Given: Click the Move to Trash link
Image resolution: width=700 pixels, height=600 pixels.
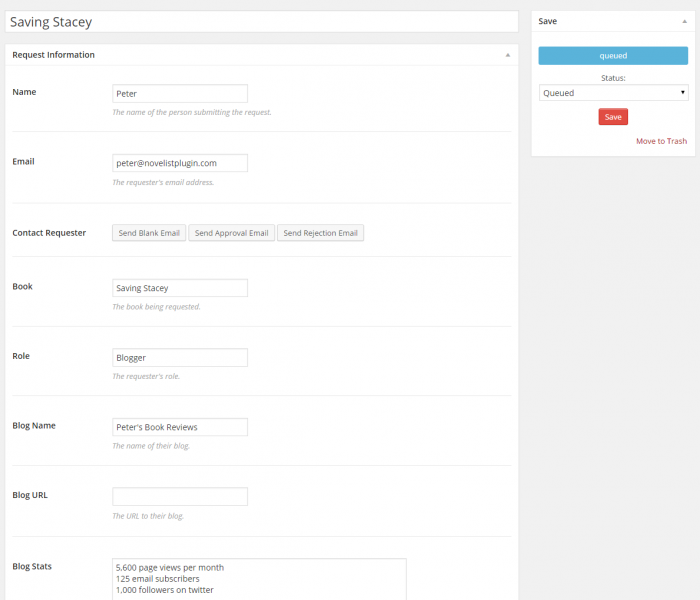Looking at the screenshot, I should tap(661, 141).
